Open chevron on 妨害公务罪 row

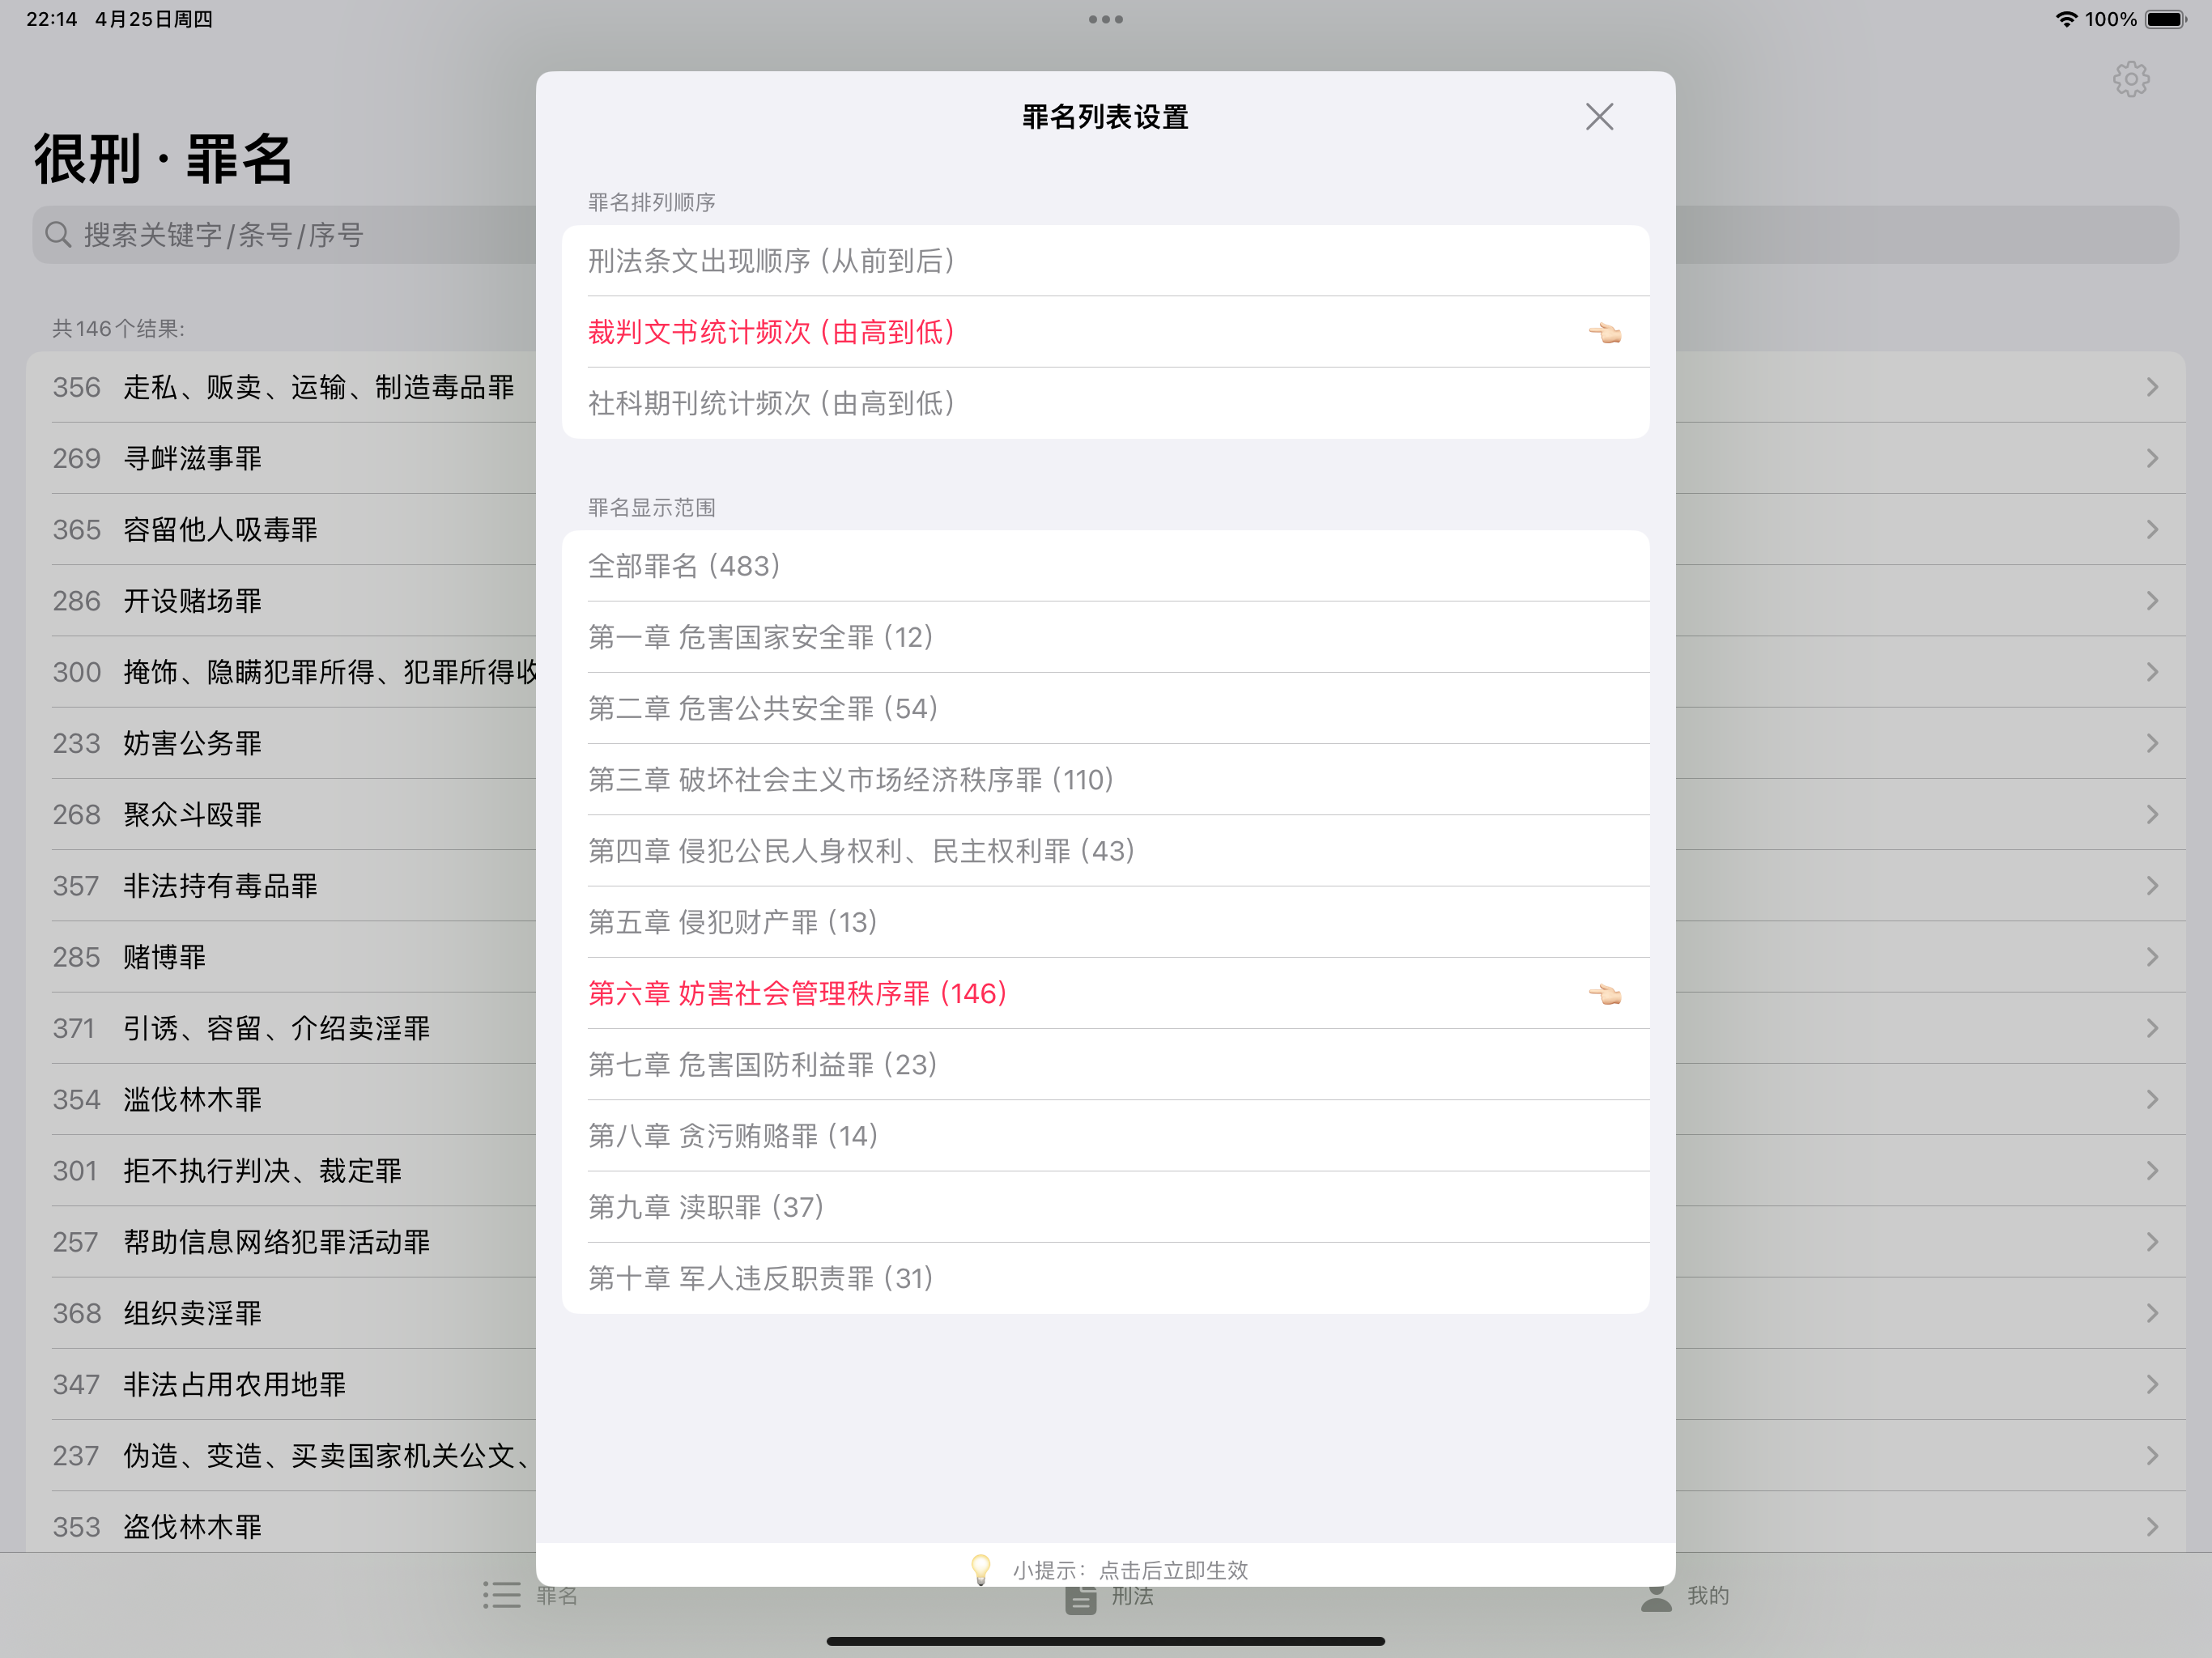pos(2152,743)
